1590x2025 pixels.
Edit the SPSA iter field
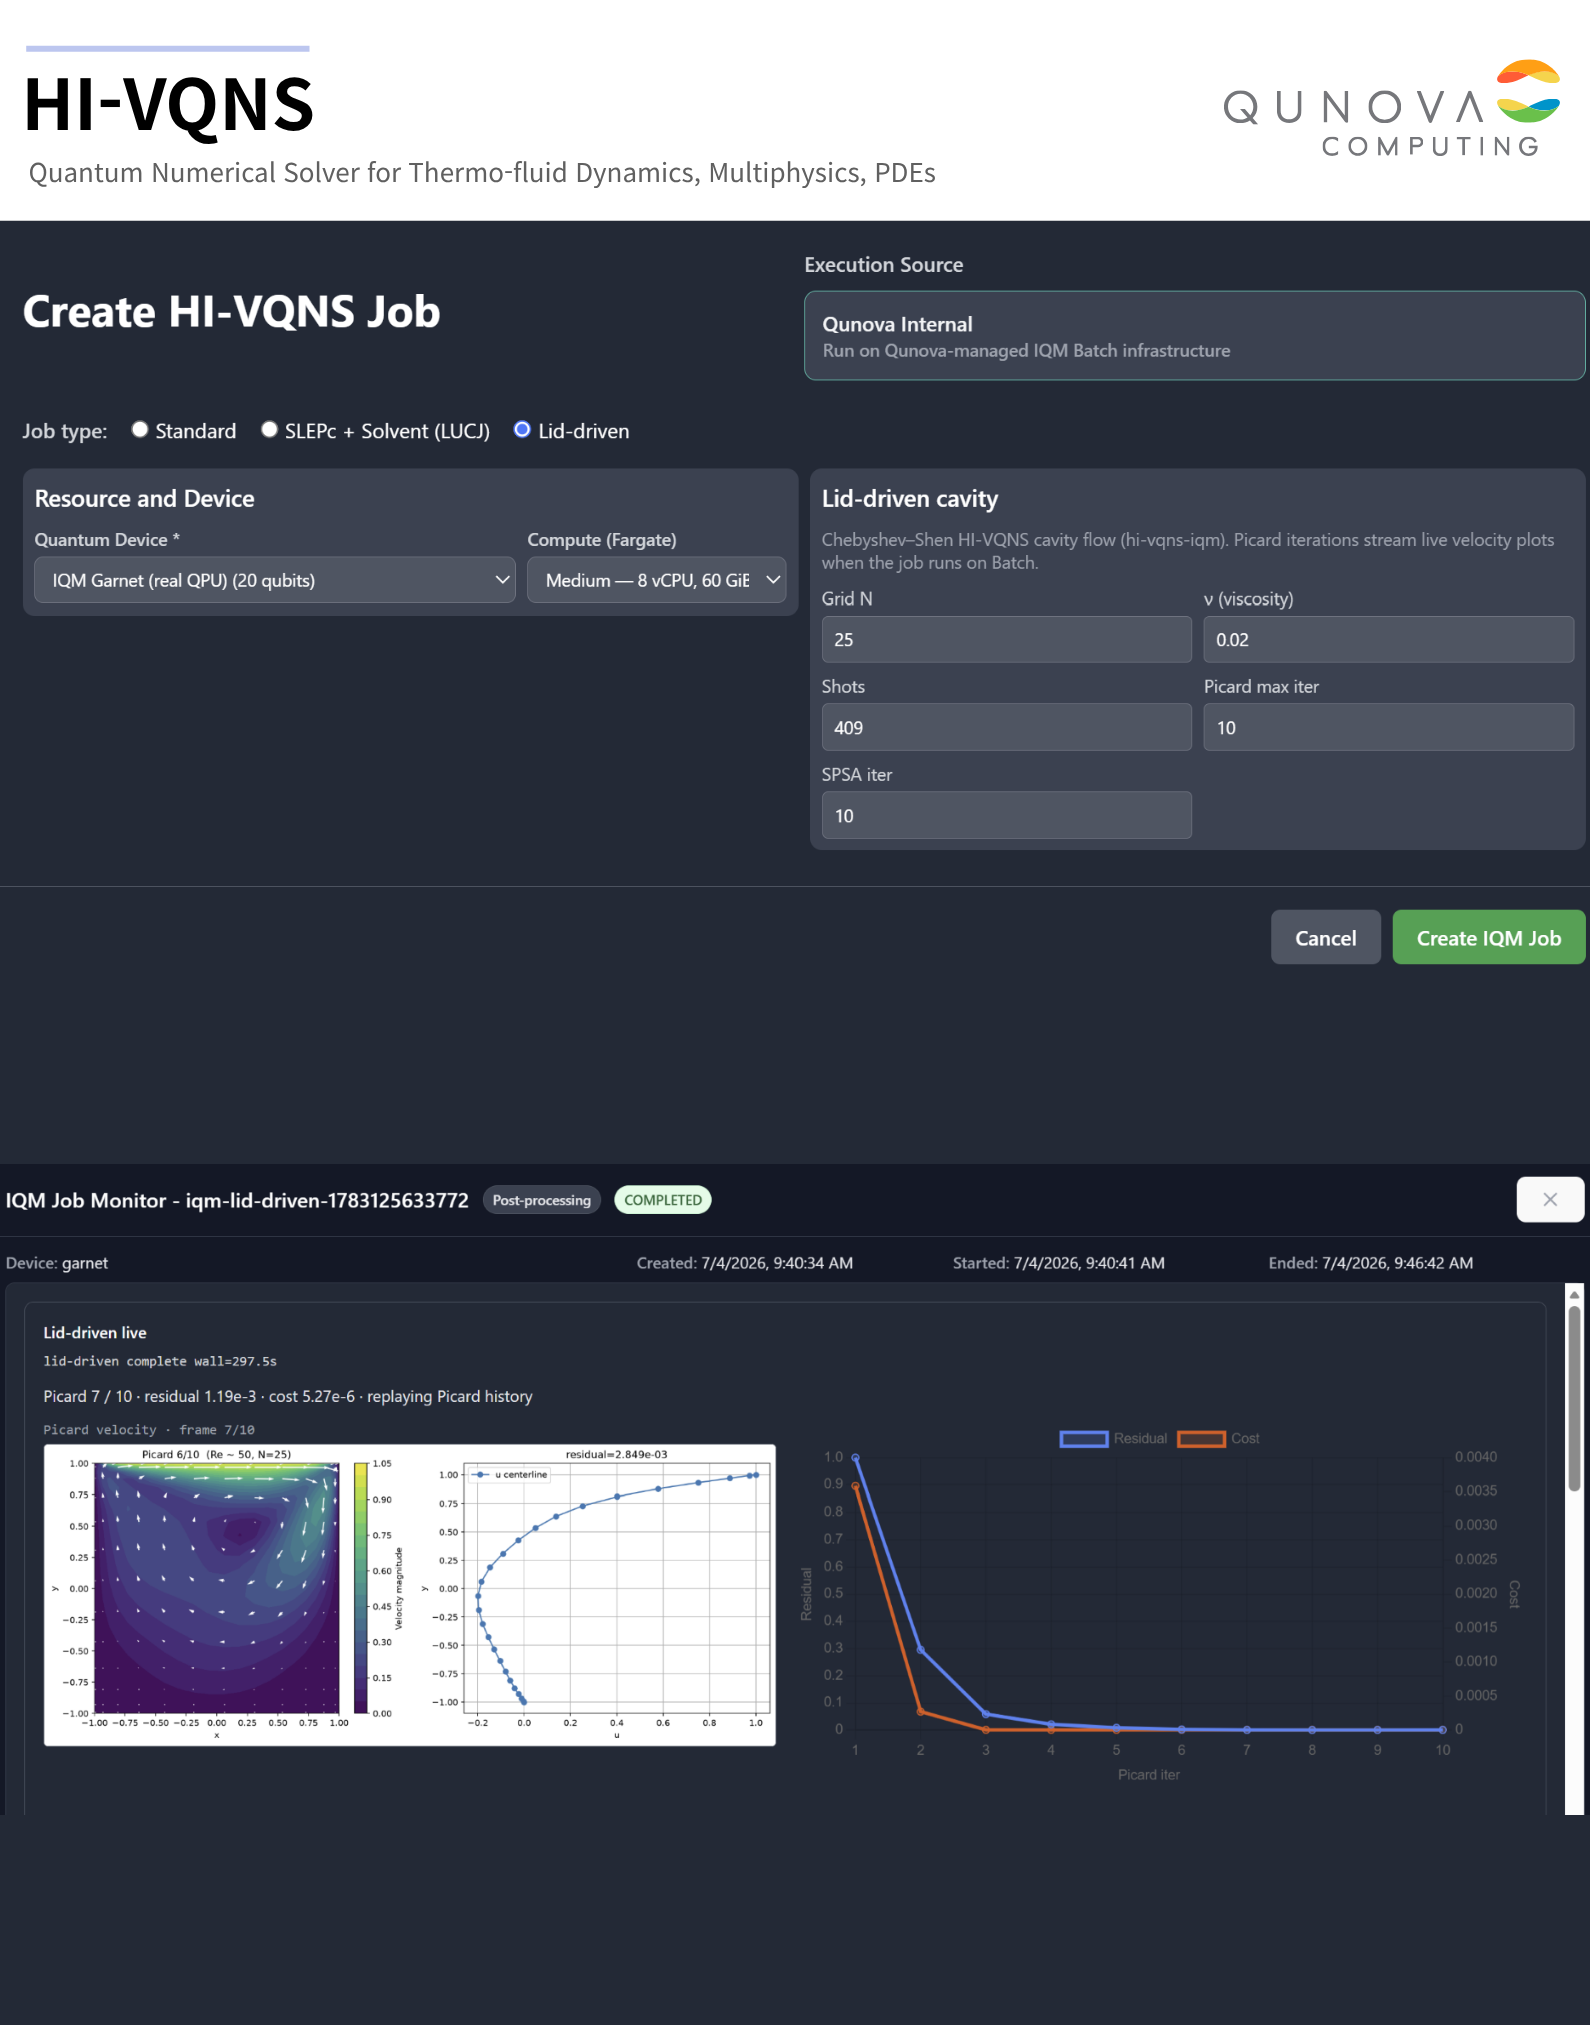tap(1006, 815)
